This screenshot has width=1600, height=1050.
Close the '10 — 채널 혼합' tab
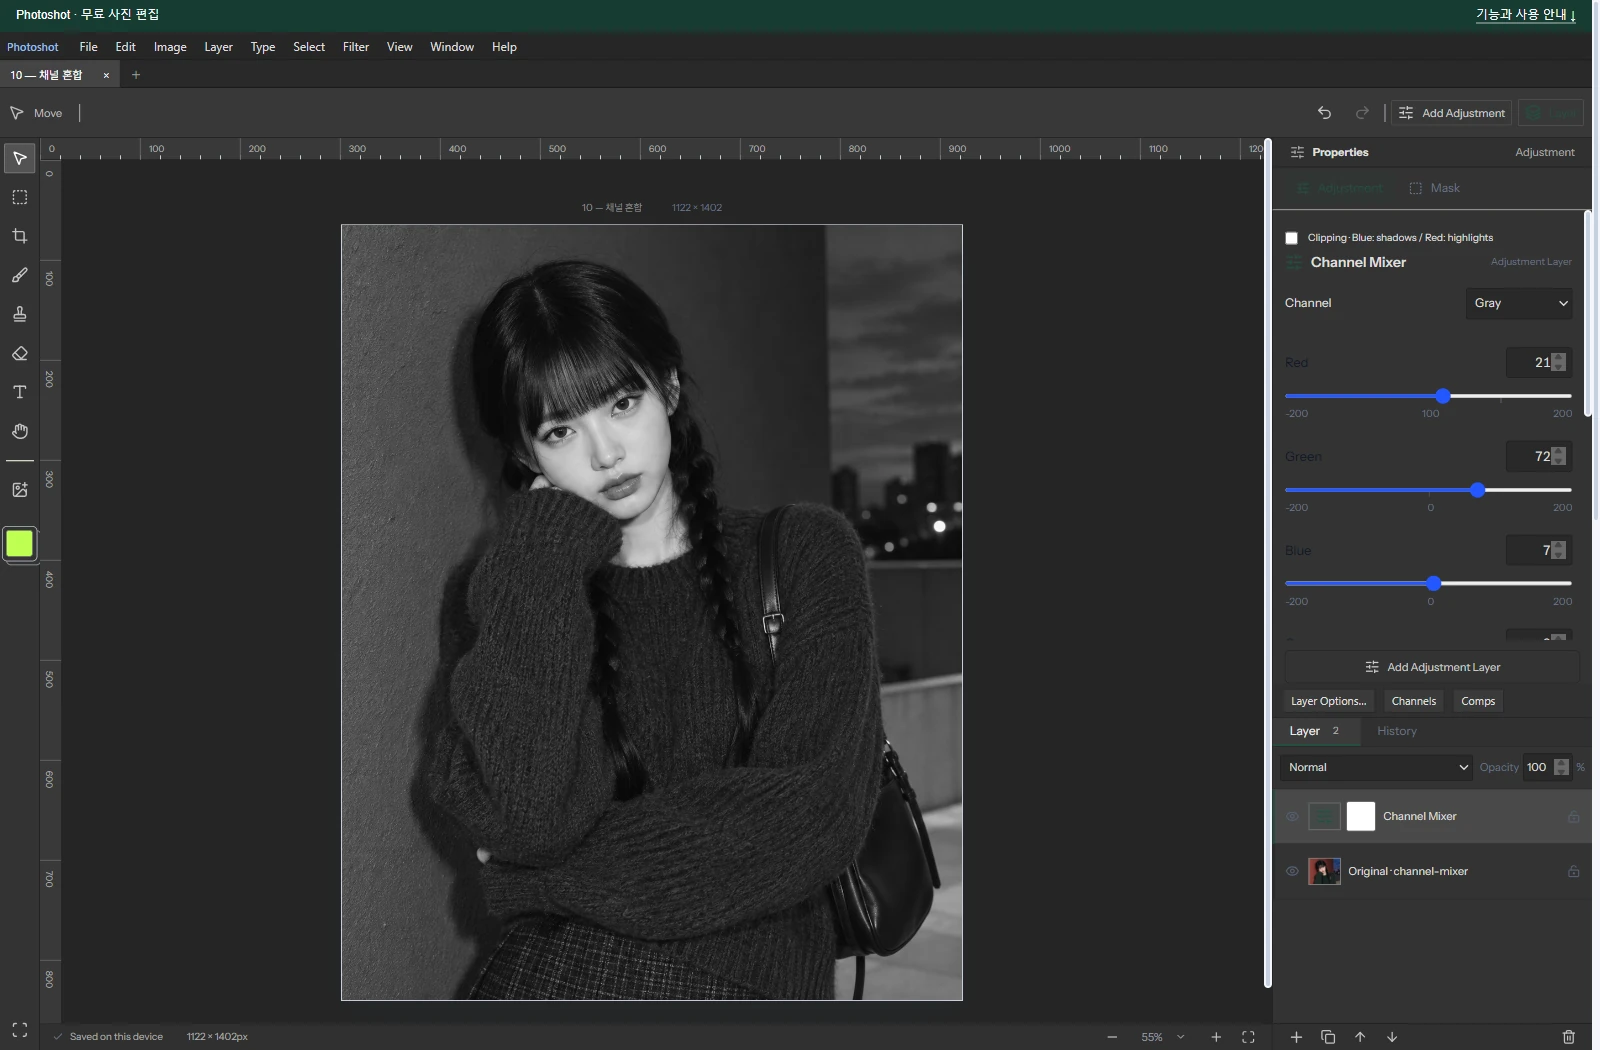106,75
